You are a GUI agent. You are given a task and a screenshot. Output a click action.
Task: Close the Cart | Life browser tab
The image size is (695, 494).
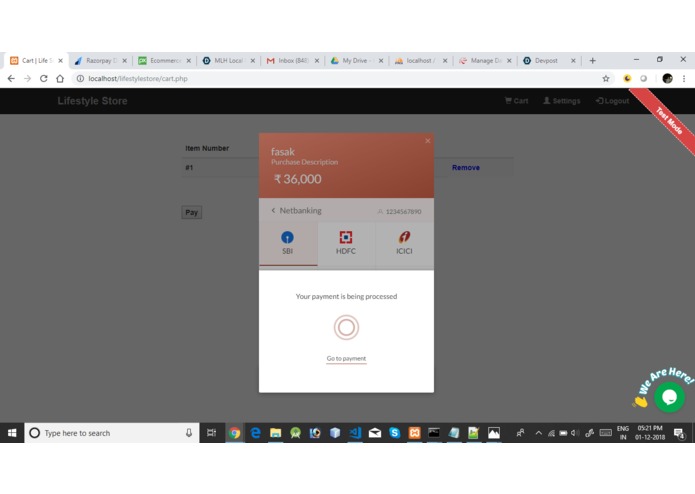(x=60, y=61)
